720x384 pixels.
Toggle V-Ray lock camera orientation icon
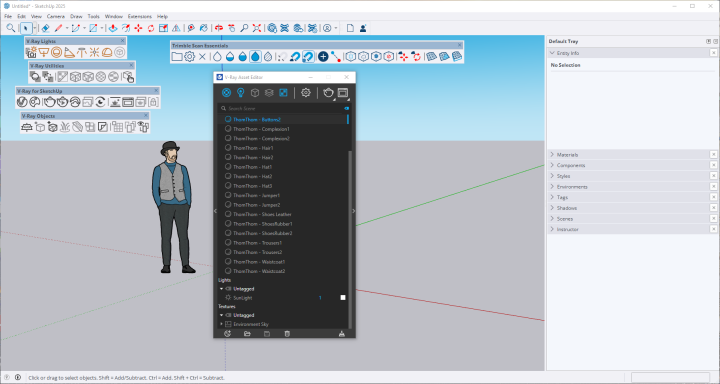(153, 102)
